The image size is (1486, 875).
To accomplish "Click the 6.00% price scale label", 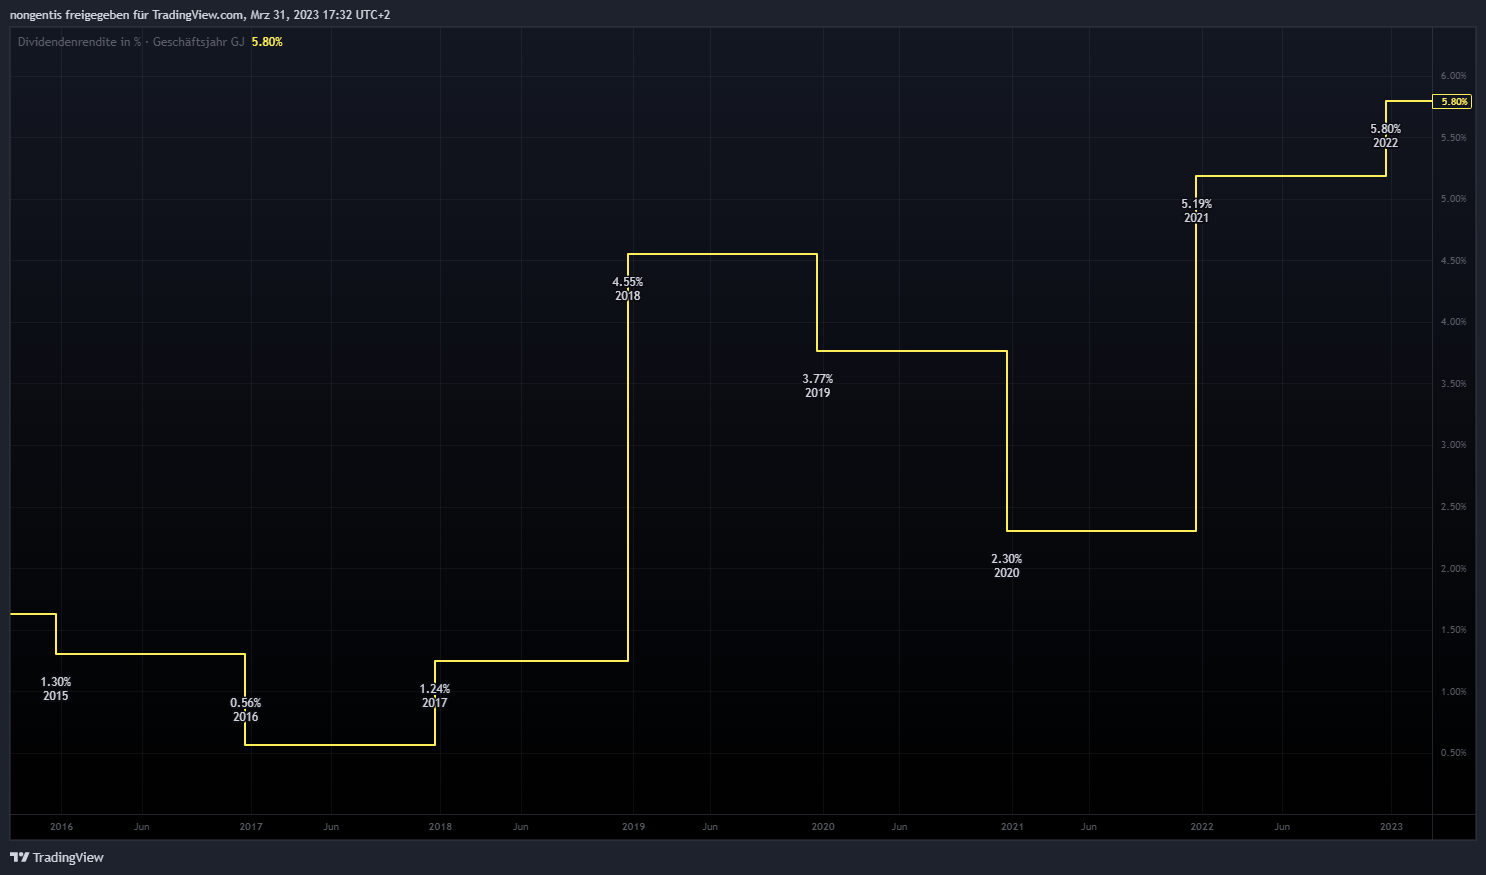I will (x=1453, y=76).
